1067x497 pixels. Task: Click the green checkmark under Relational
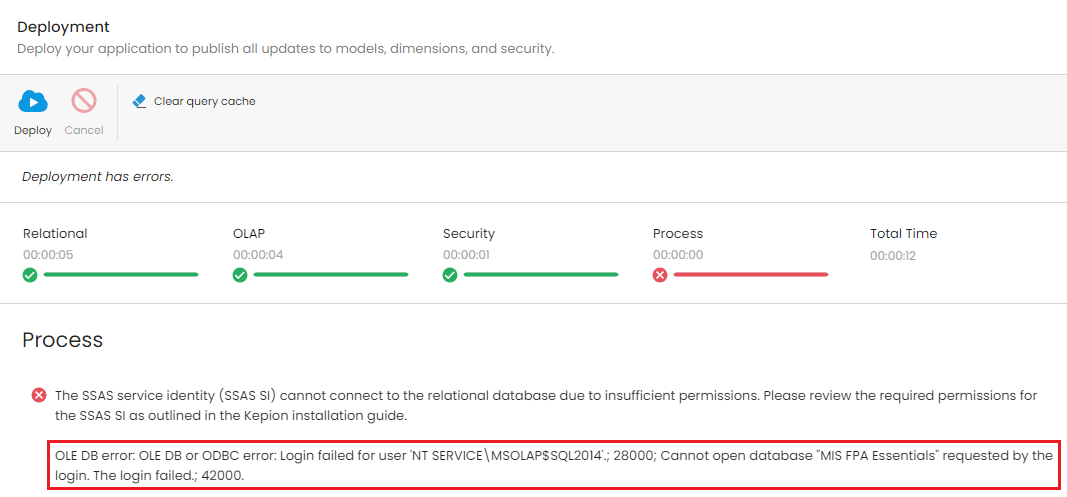coord(30,275)
